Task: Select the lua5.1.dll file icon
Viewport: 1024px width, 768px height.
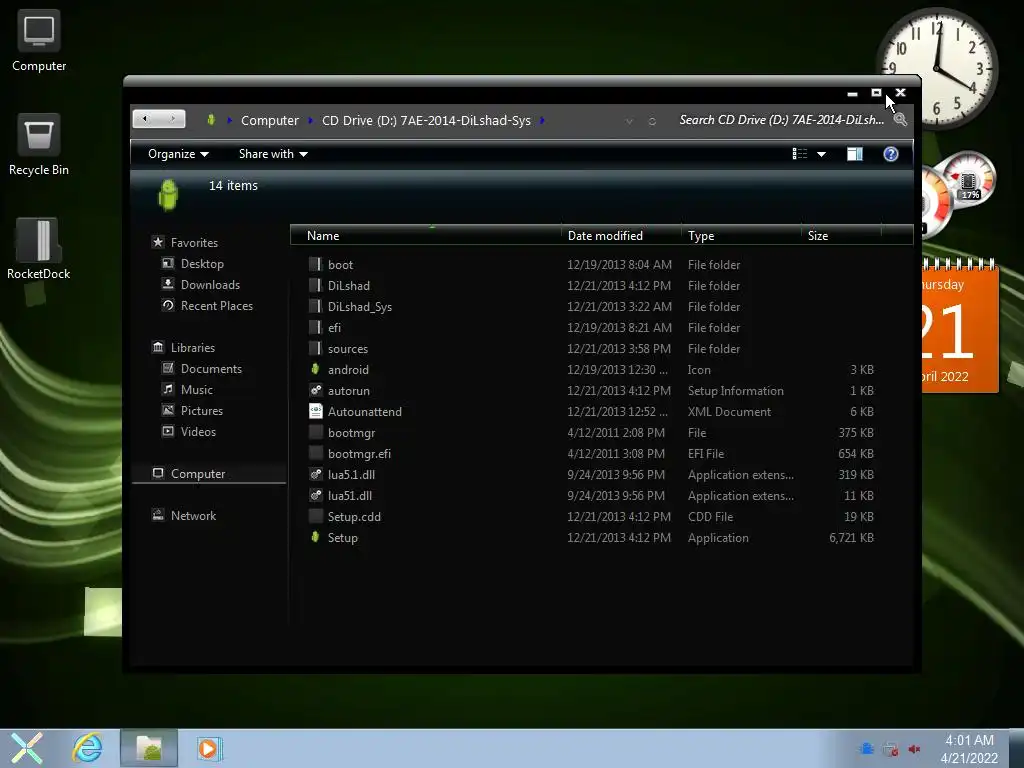Action: click(315, 475)
